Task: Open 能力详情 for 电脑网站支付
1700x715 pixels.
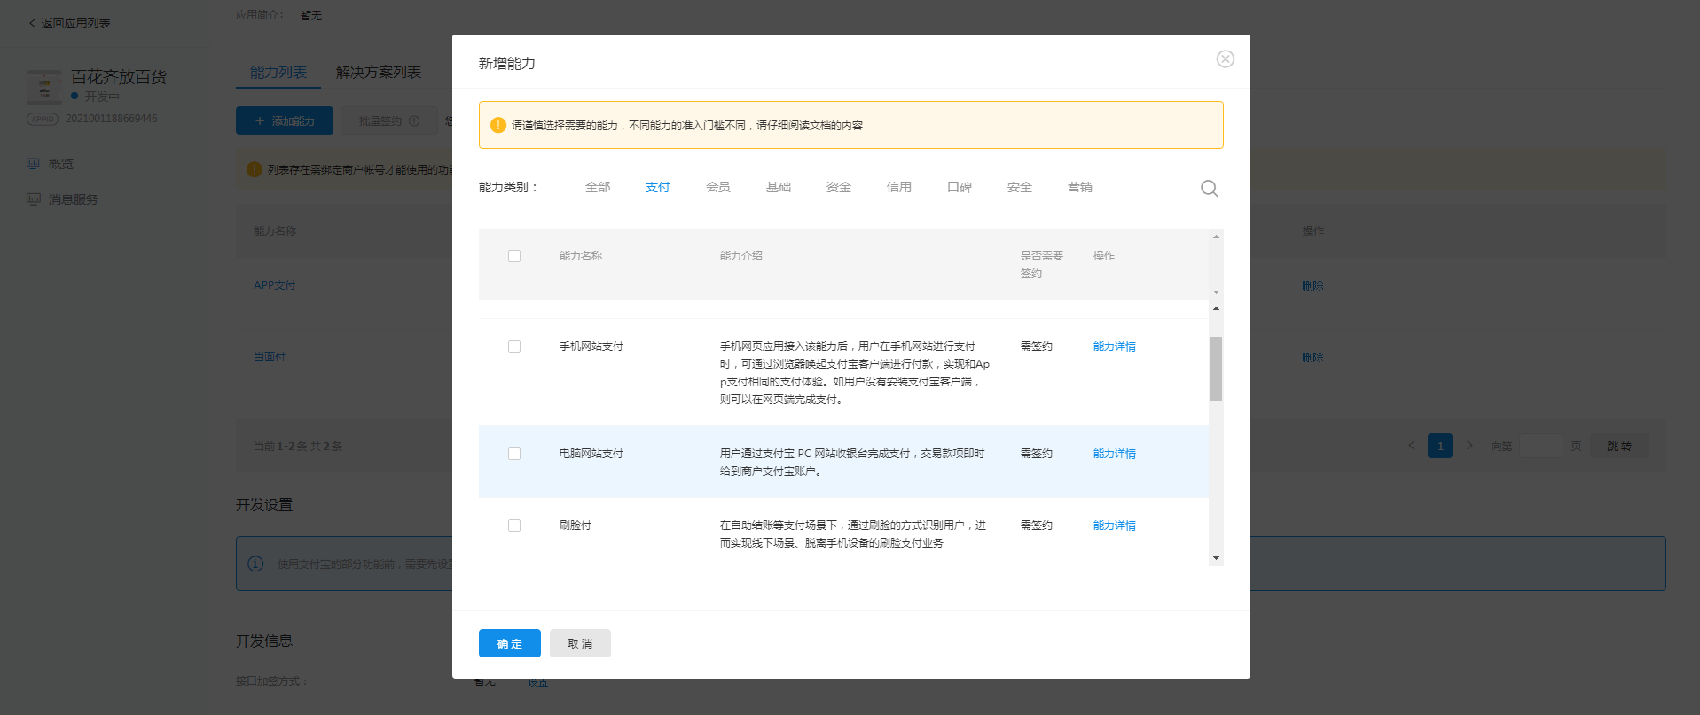Action: pyautogui.click(x=1114, y=454)
